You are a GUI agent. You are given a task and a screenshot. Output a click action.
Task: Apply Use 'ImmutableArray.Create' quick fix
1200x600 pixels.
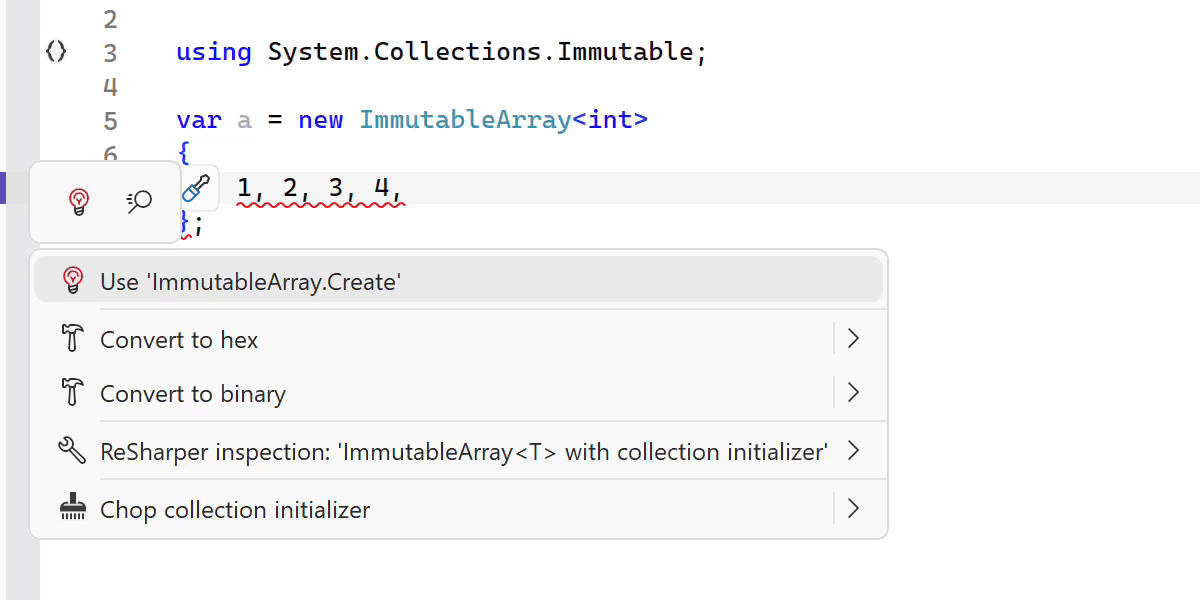250,282
